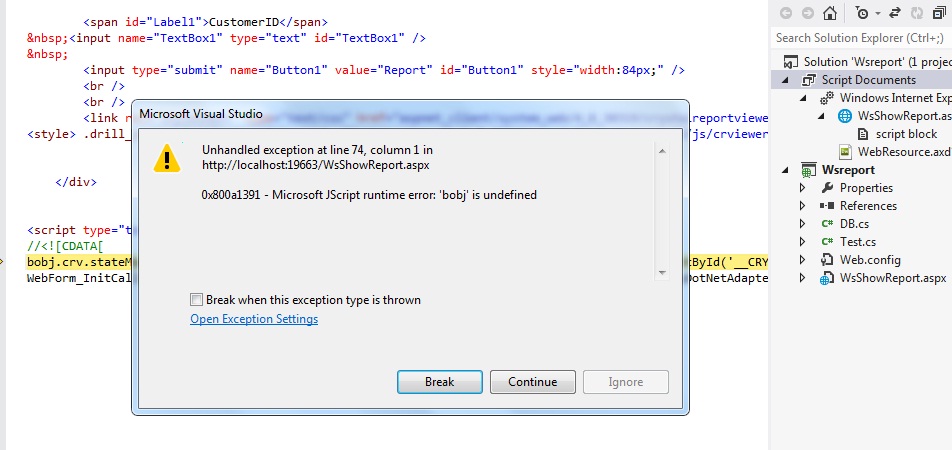Viewport: 952px width, 450px height.
Task: Click the Solution Explorer Forward arrow
Action: (808, 13)
